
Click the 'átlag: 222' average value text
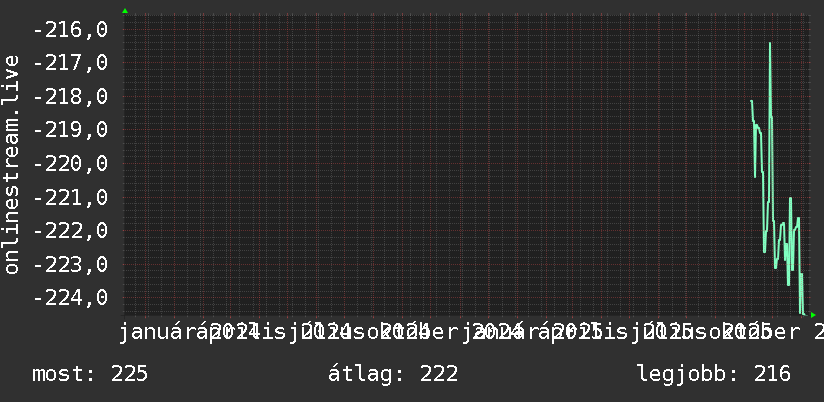[x=393, y=374]
